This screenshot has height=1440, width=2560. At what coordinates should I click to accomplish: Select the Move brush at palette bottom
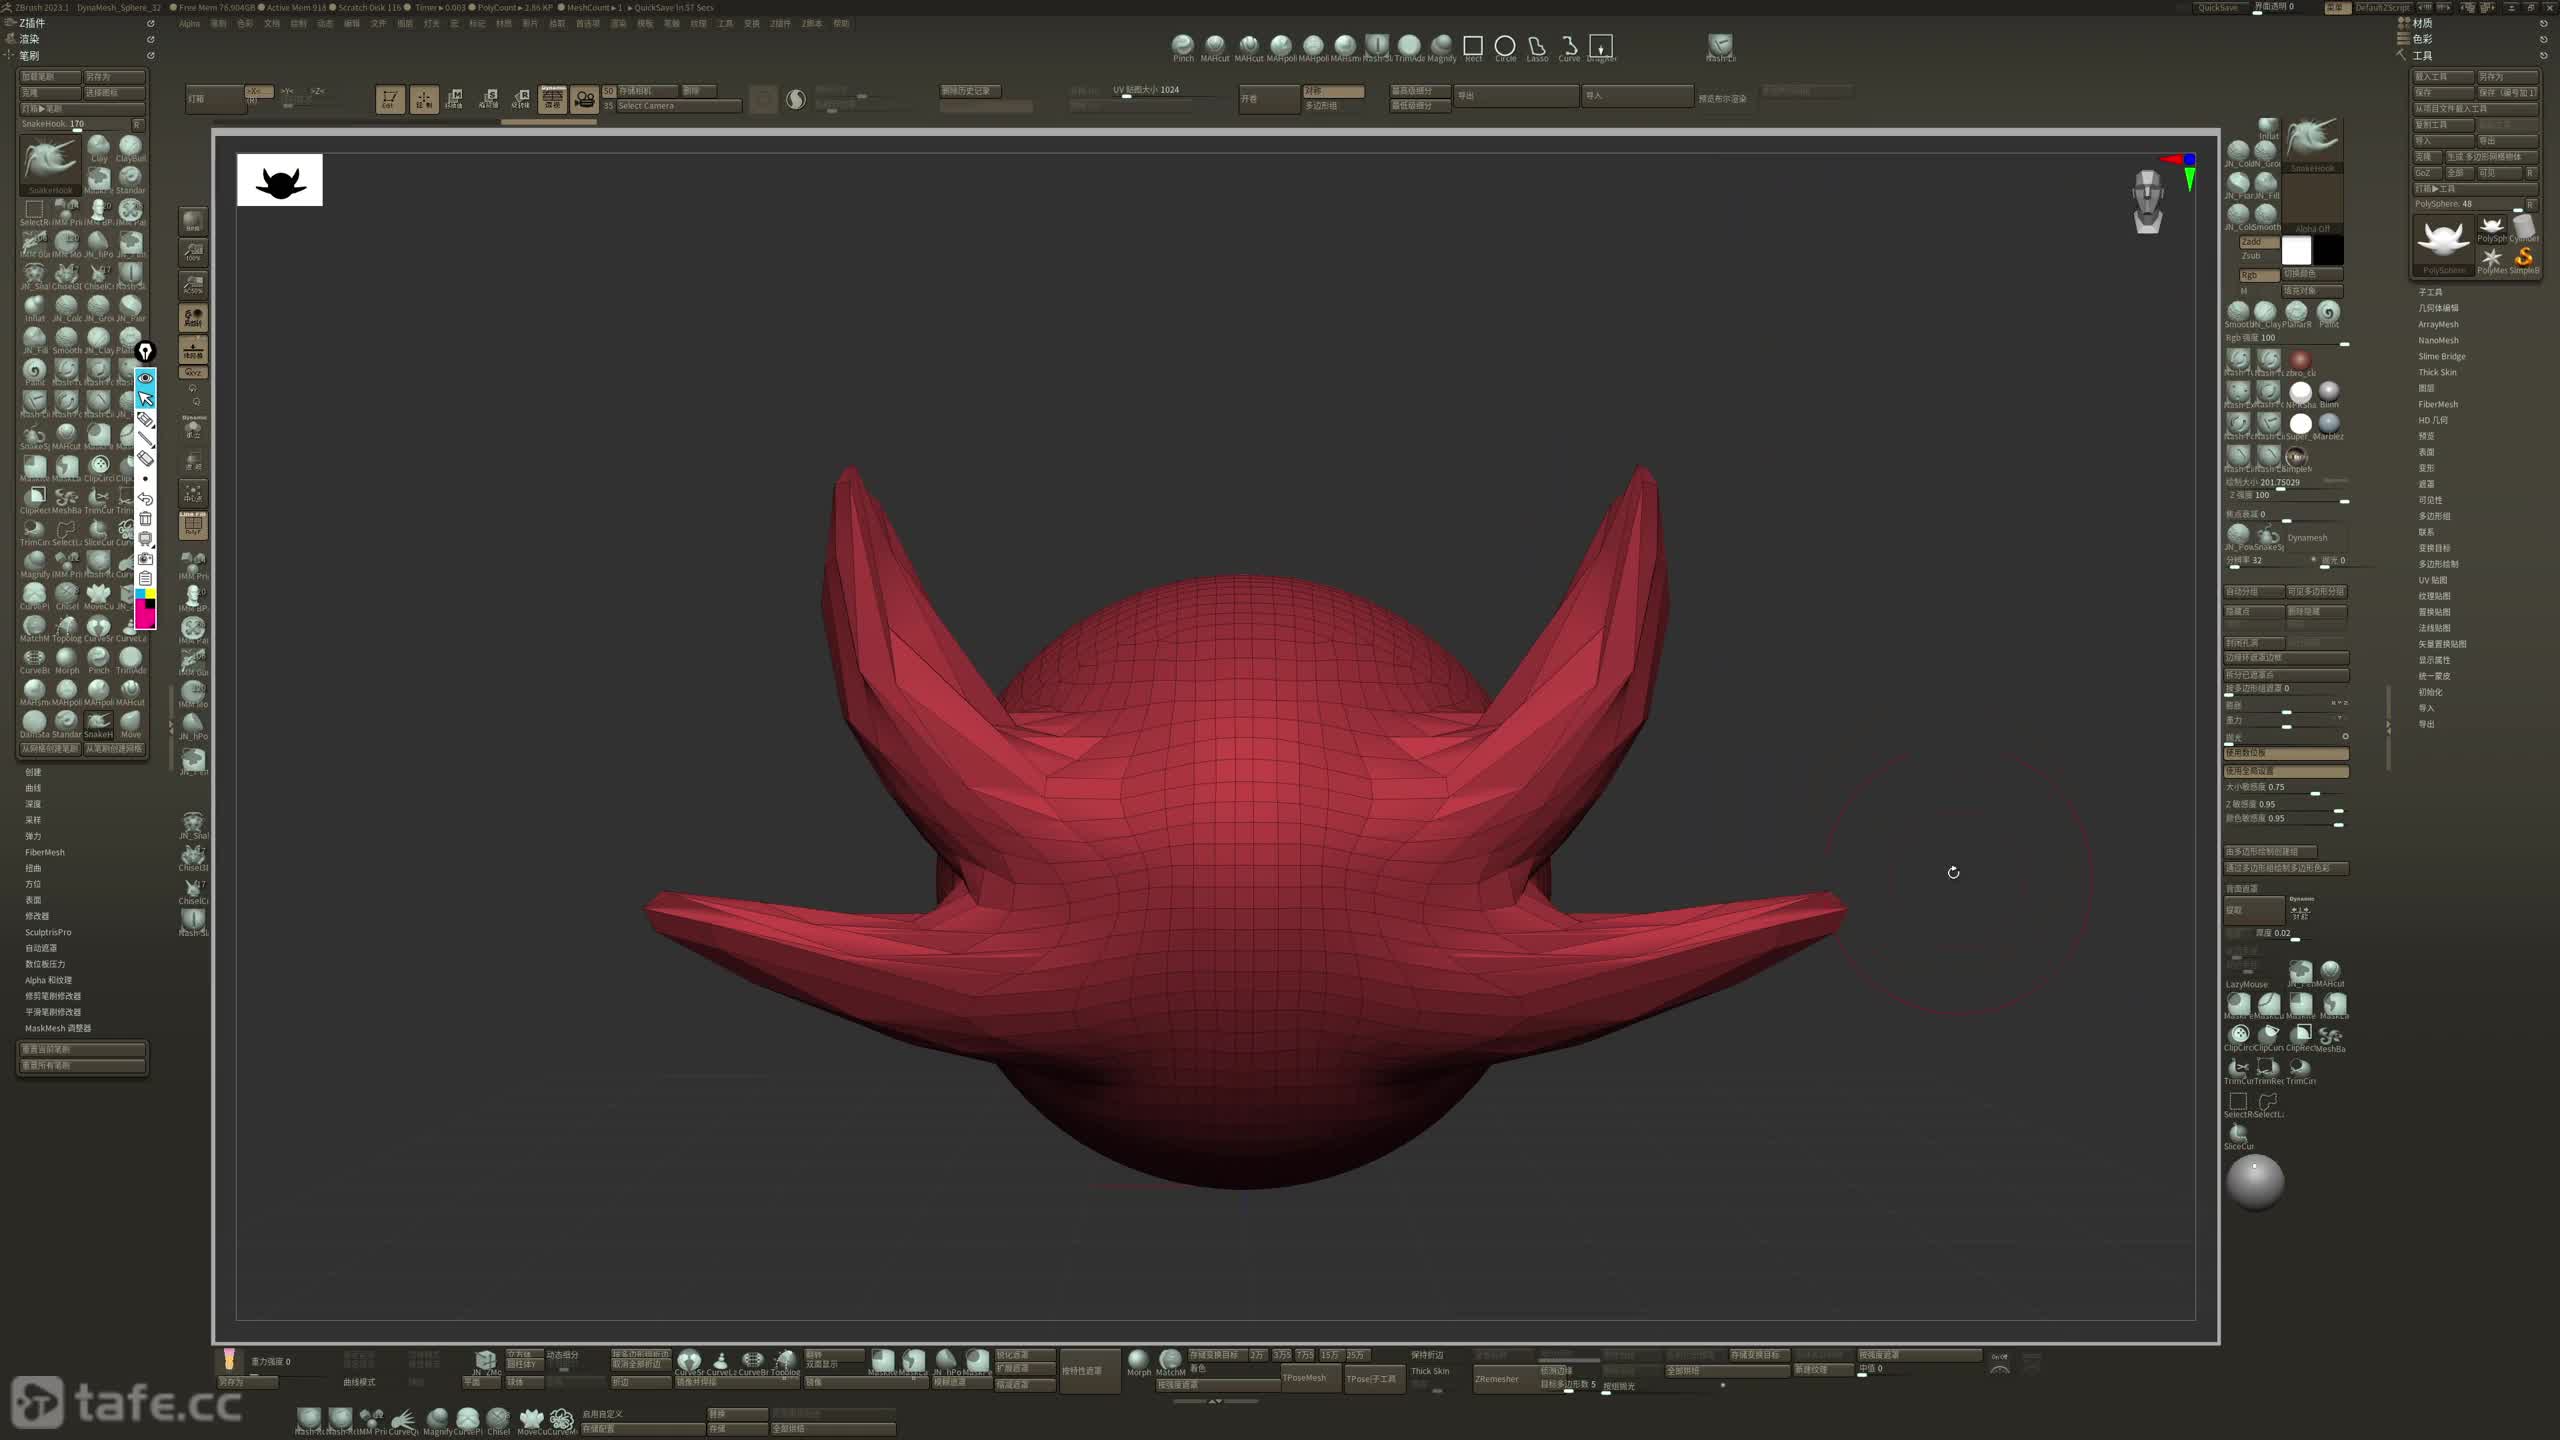pos(131,724)
